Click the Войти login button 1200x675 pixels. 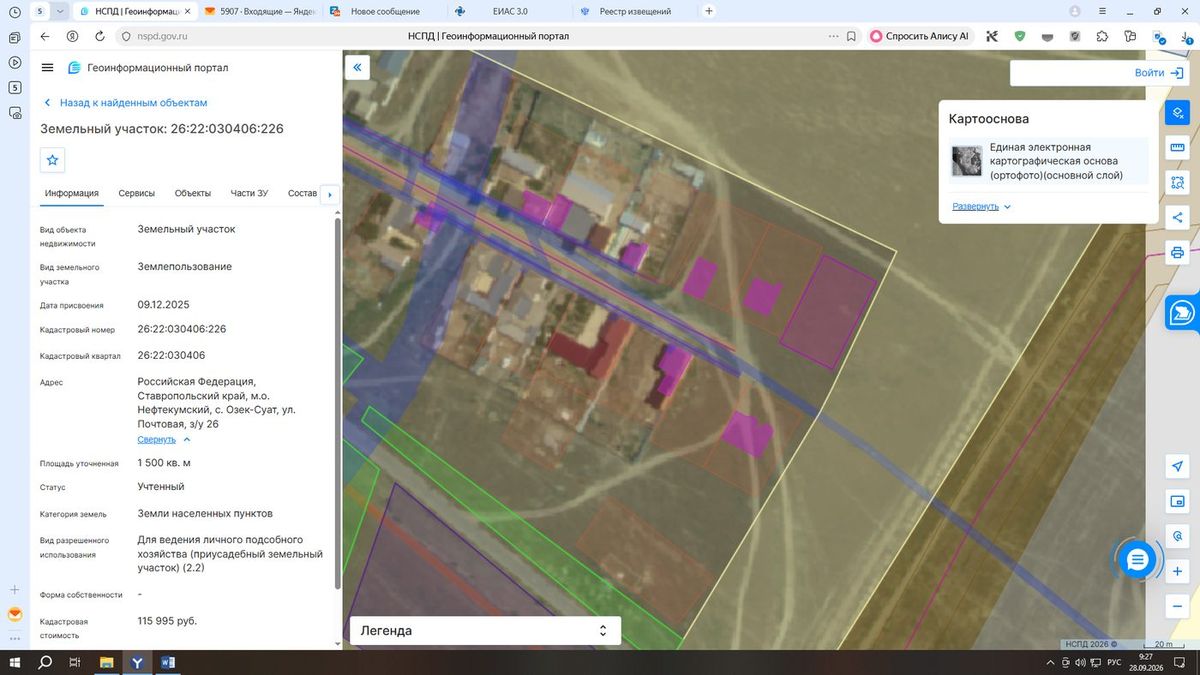pos(1160,73)
